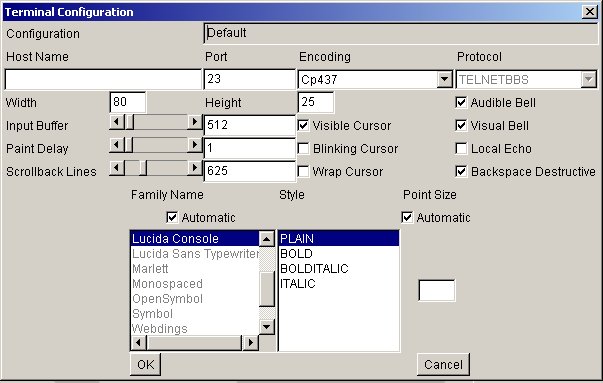Click the Width field showing 80

tap(127, 102)
